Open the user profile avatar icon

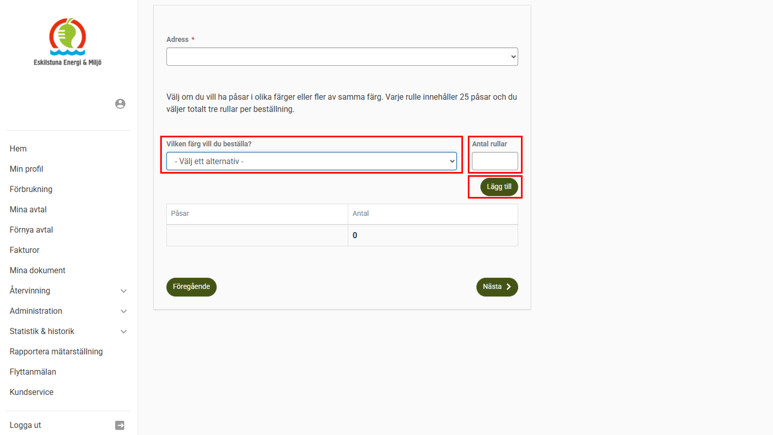tap(120, 104)
